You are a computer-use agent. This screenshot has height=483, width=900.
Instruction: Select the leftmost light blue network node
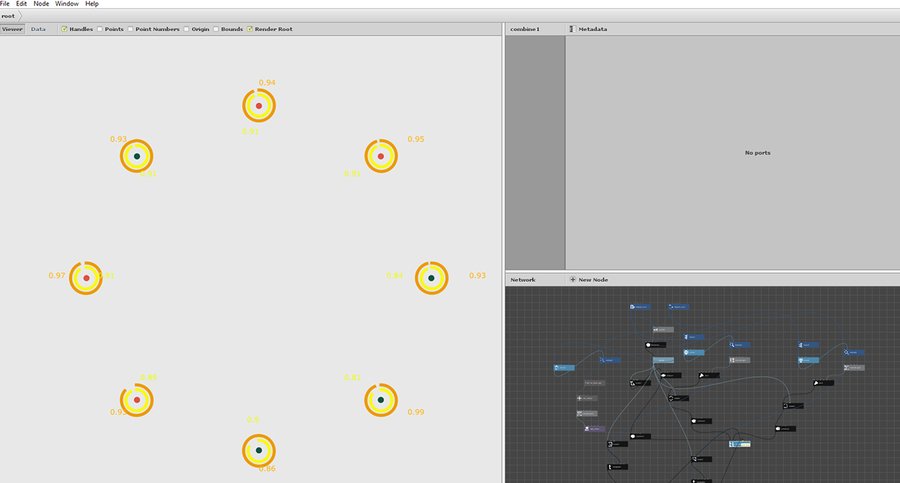click(564, 368)
